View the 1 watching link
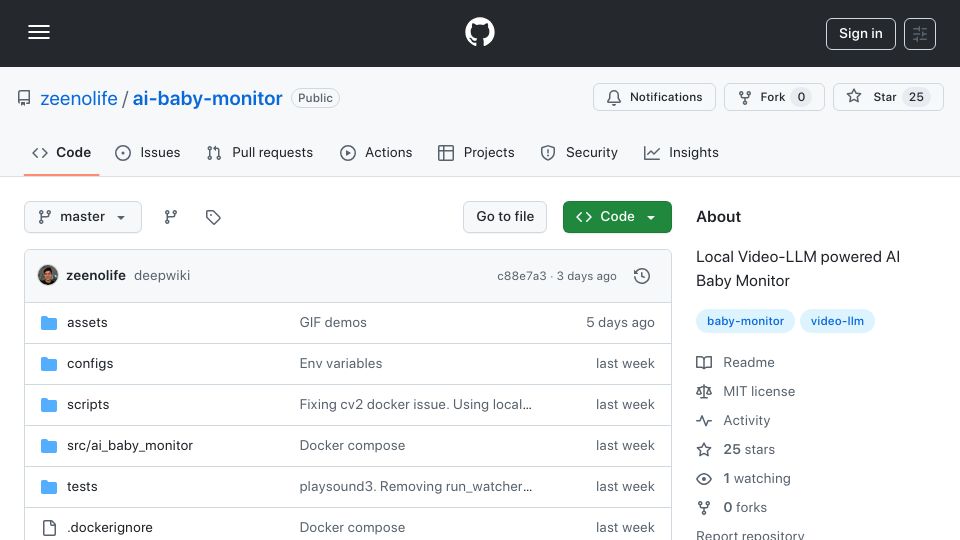This screenshot has width=960, height=540. (757, 478)
